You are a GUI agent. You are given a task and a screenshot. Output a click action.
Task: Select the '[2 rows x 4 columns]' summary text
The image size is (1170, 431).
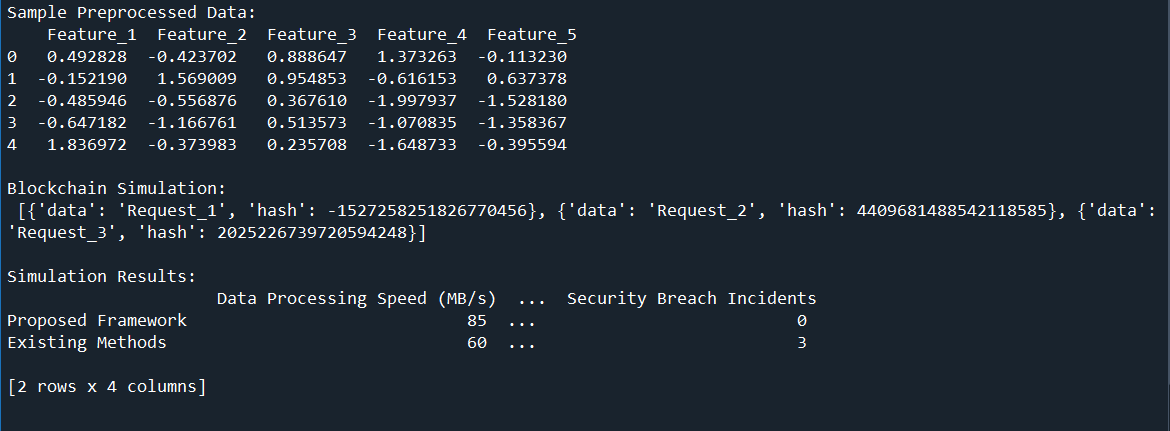pyautogui.click(x=107, y=387)
